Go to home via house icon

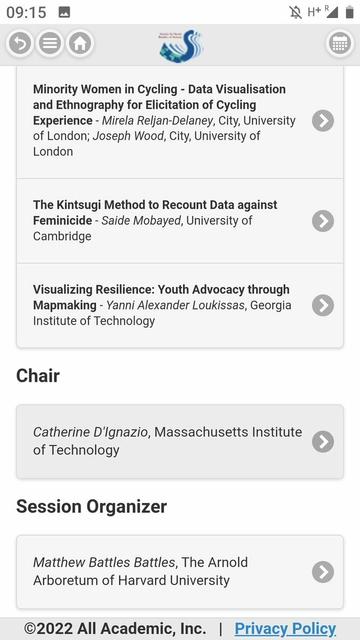tap(80, 43)
